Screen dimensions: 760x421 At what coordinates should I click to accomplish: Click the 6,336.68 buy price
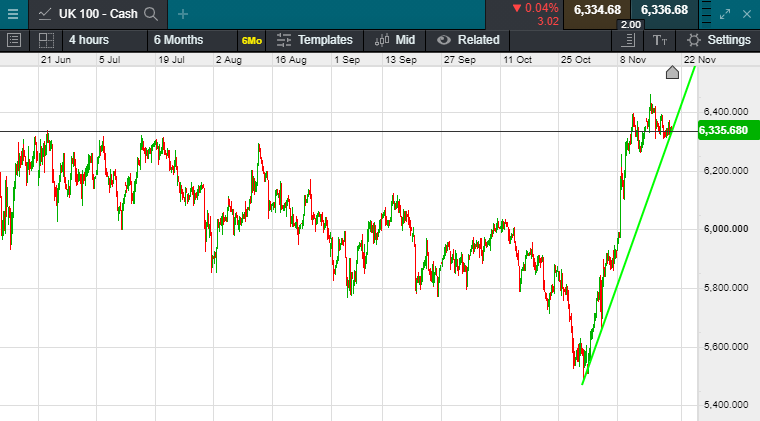tap(664, 10)
